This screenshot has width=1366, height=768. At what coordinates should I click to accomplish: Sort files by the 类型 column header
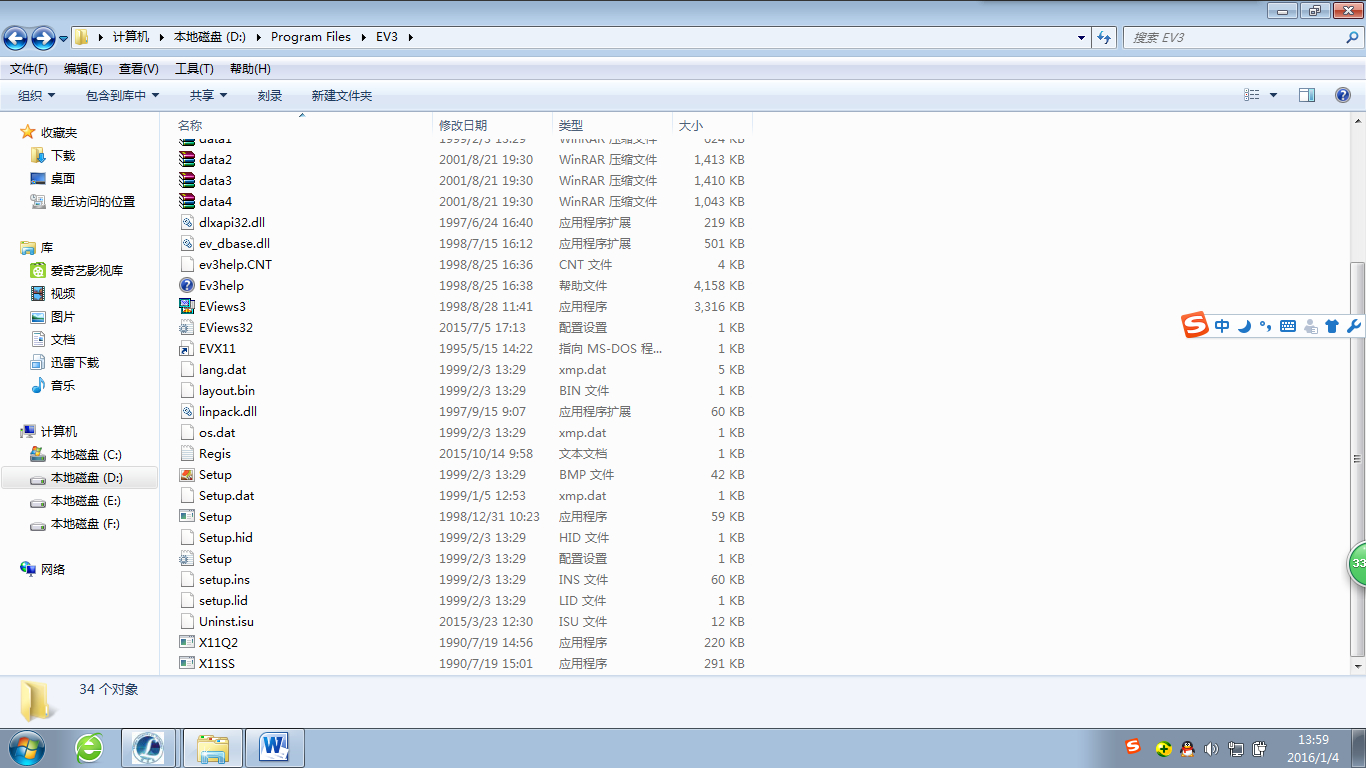612,125
